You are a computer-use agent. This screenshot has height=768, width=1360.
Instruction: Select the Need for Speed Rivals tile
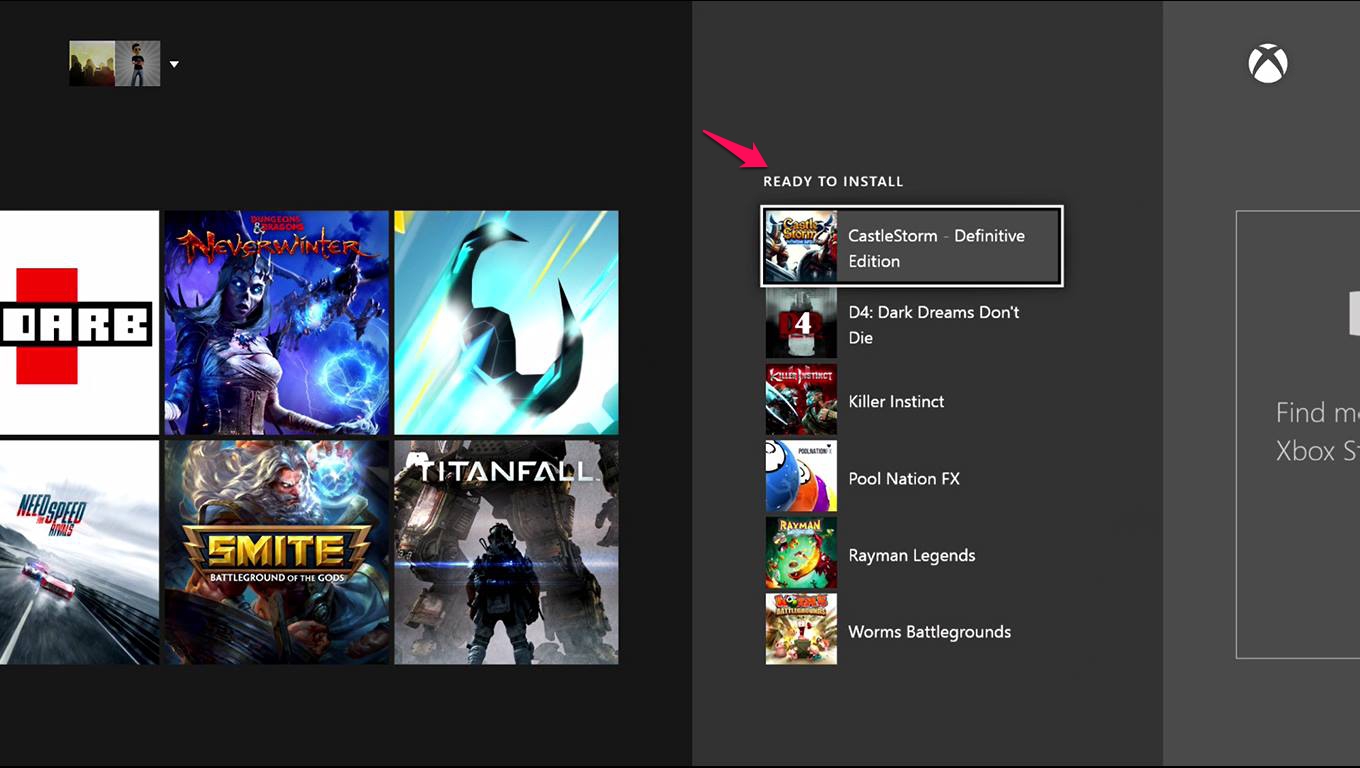(x=79, y=552)
